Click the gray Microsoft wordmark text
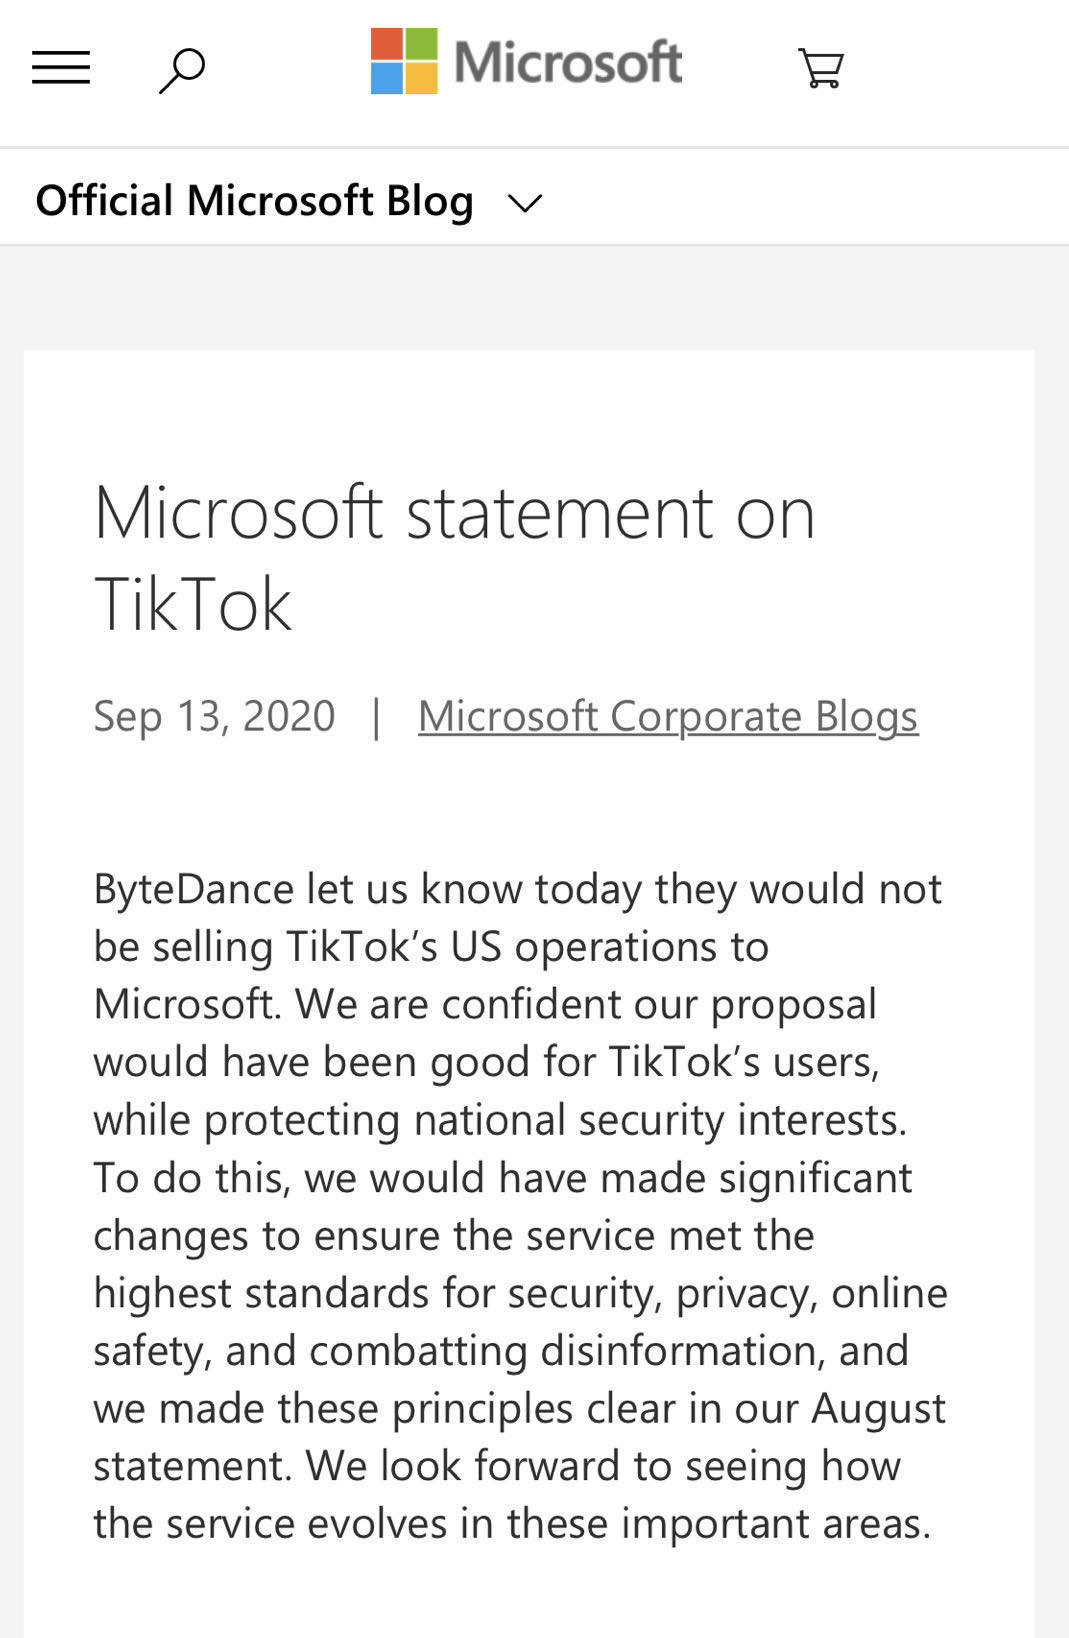1069x1638 pixels. pos(568,62)
